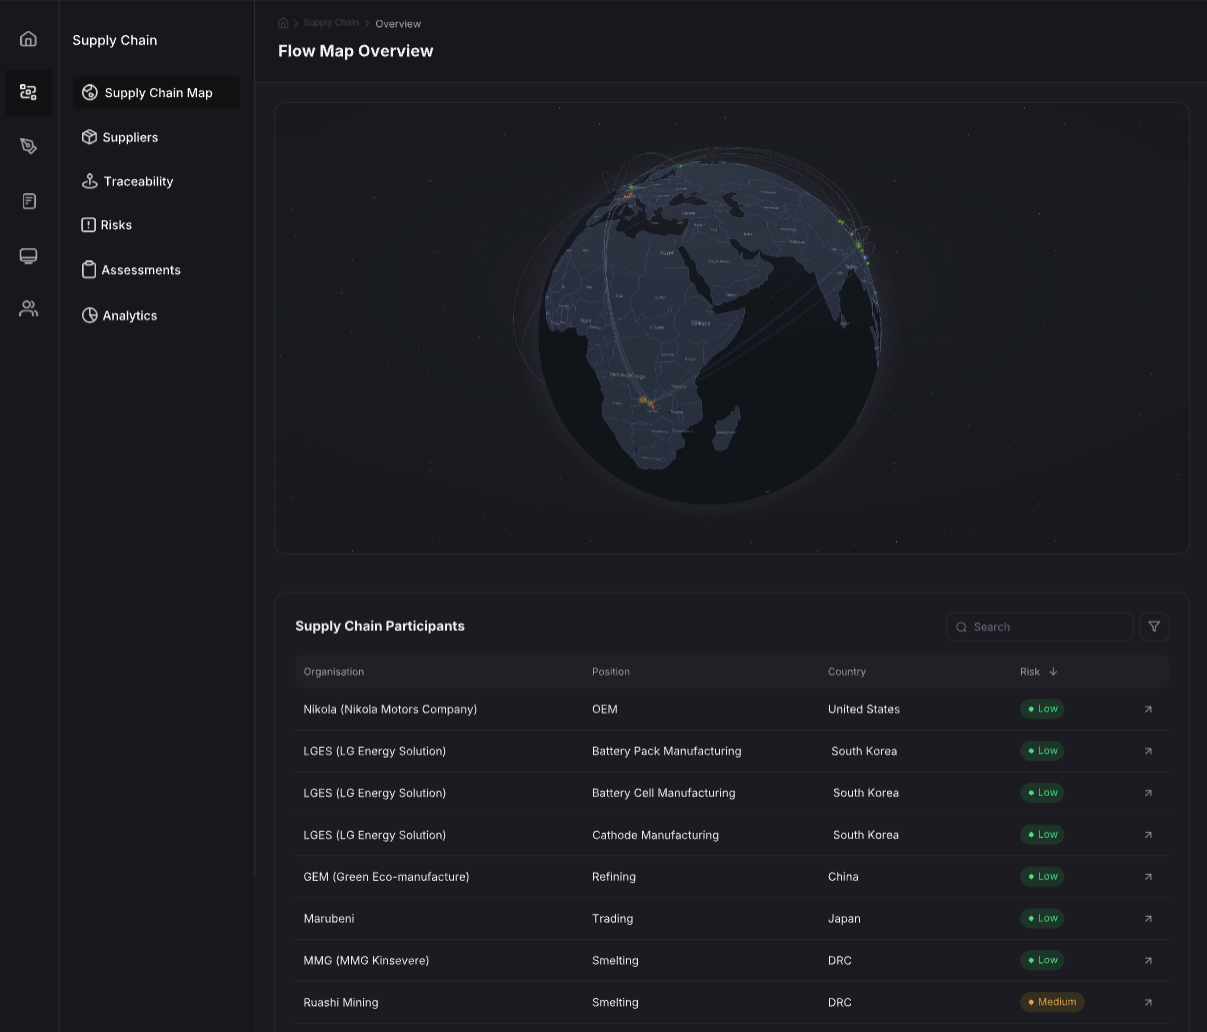The image size is (1207, 1032).
Task: Select Supply Chain Map menu item
Action: click(x=156, y=93)
